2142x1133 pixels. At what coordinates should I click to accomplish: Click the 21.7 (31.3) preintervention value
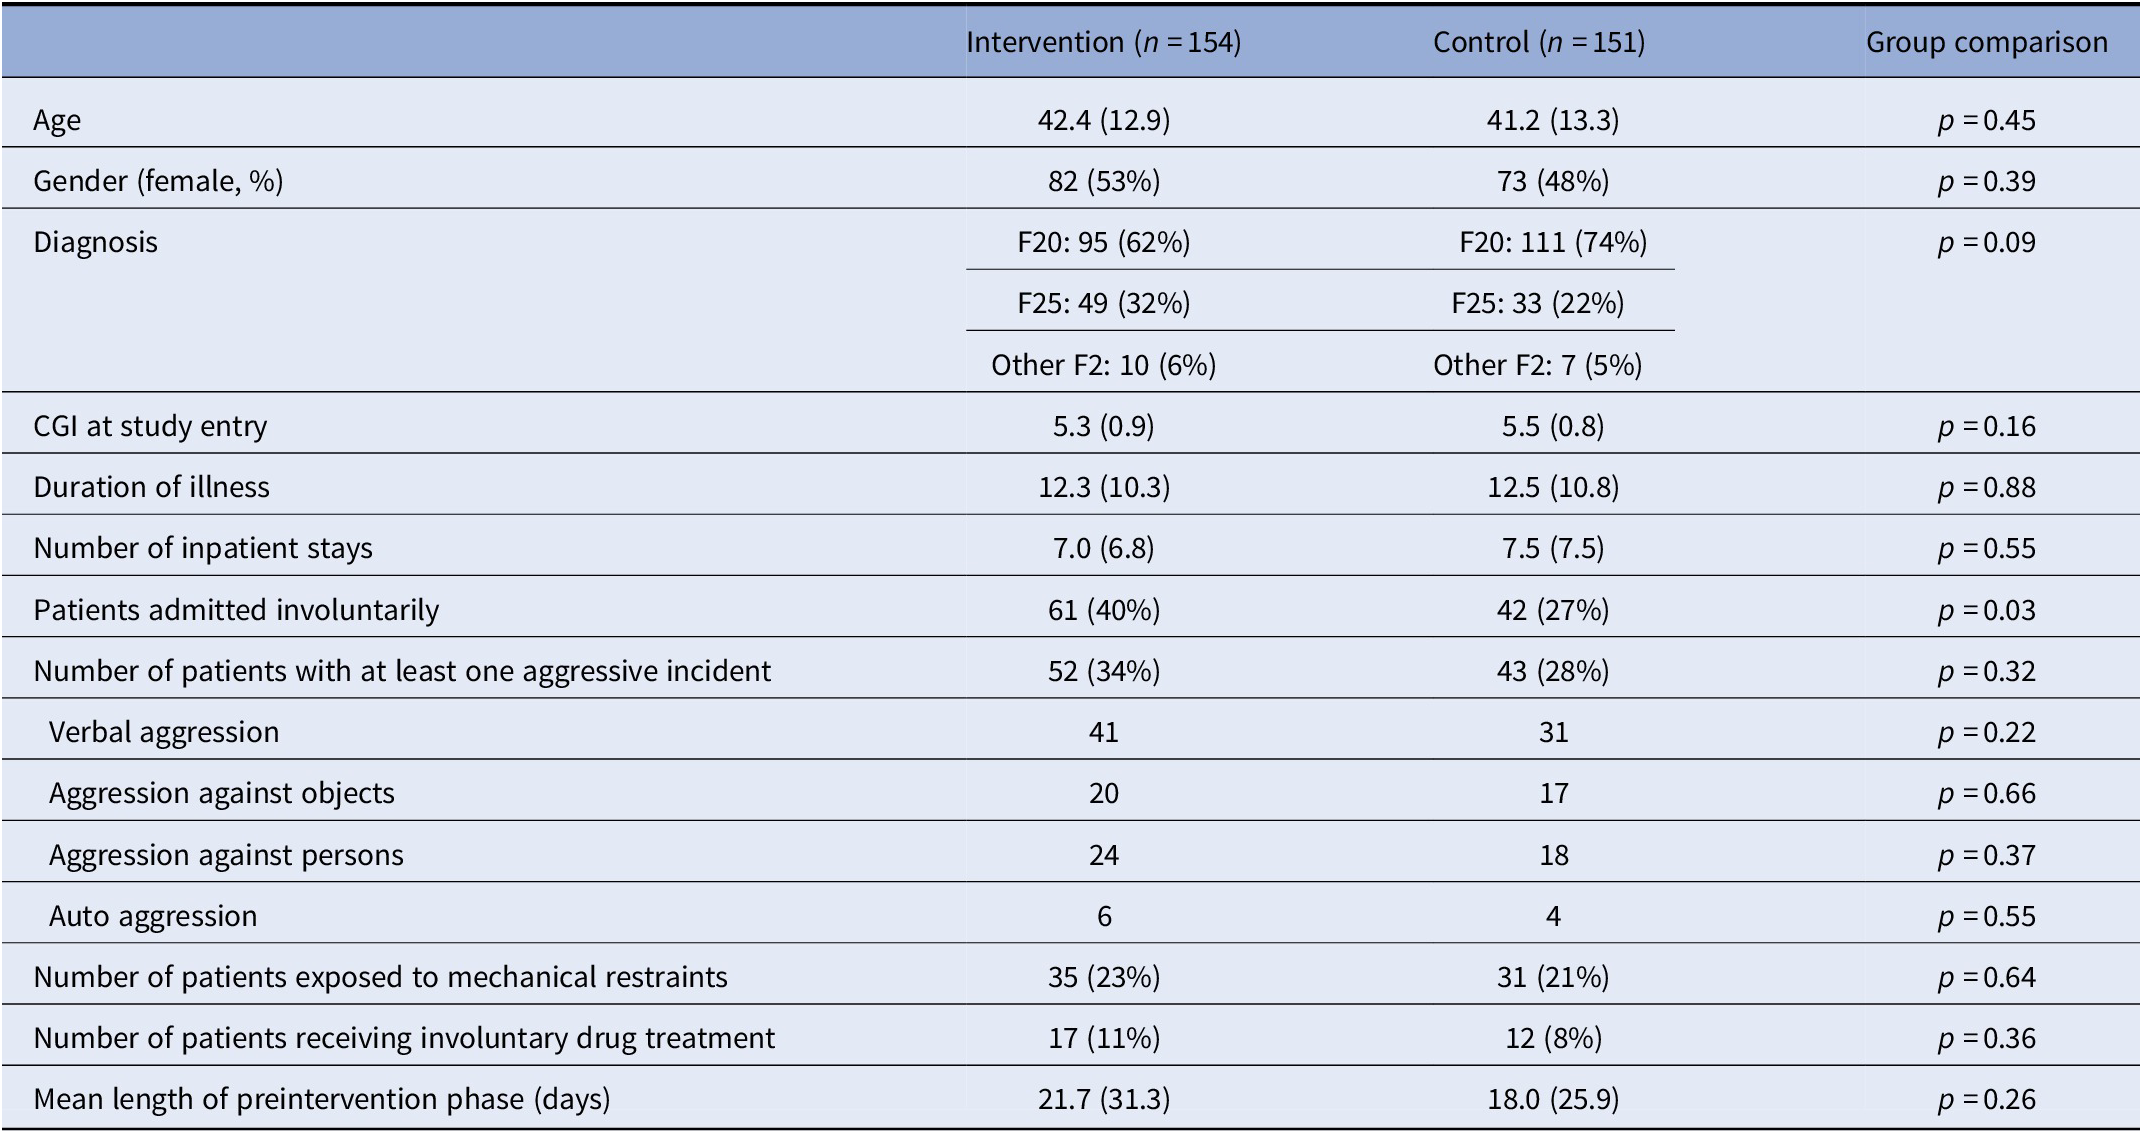tap(1103, 1099)
